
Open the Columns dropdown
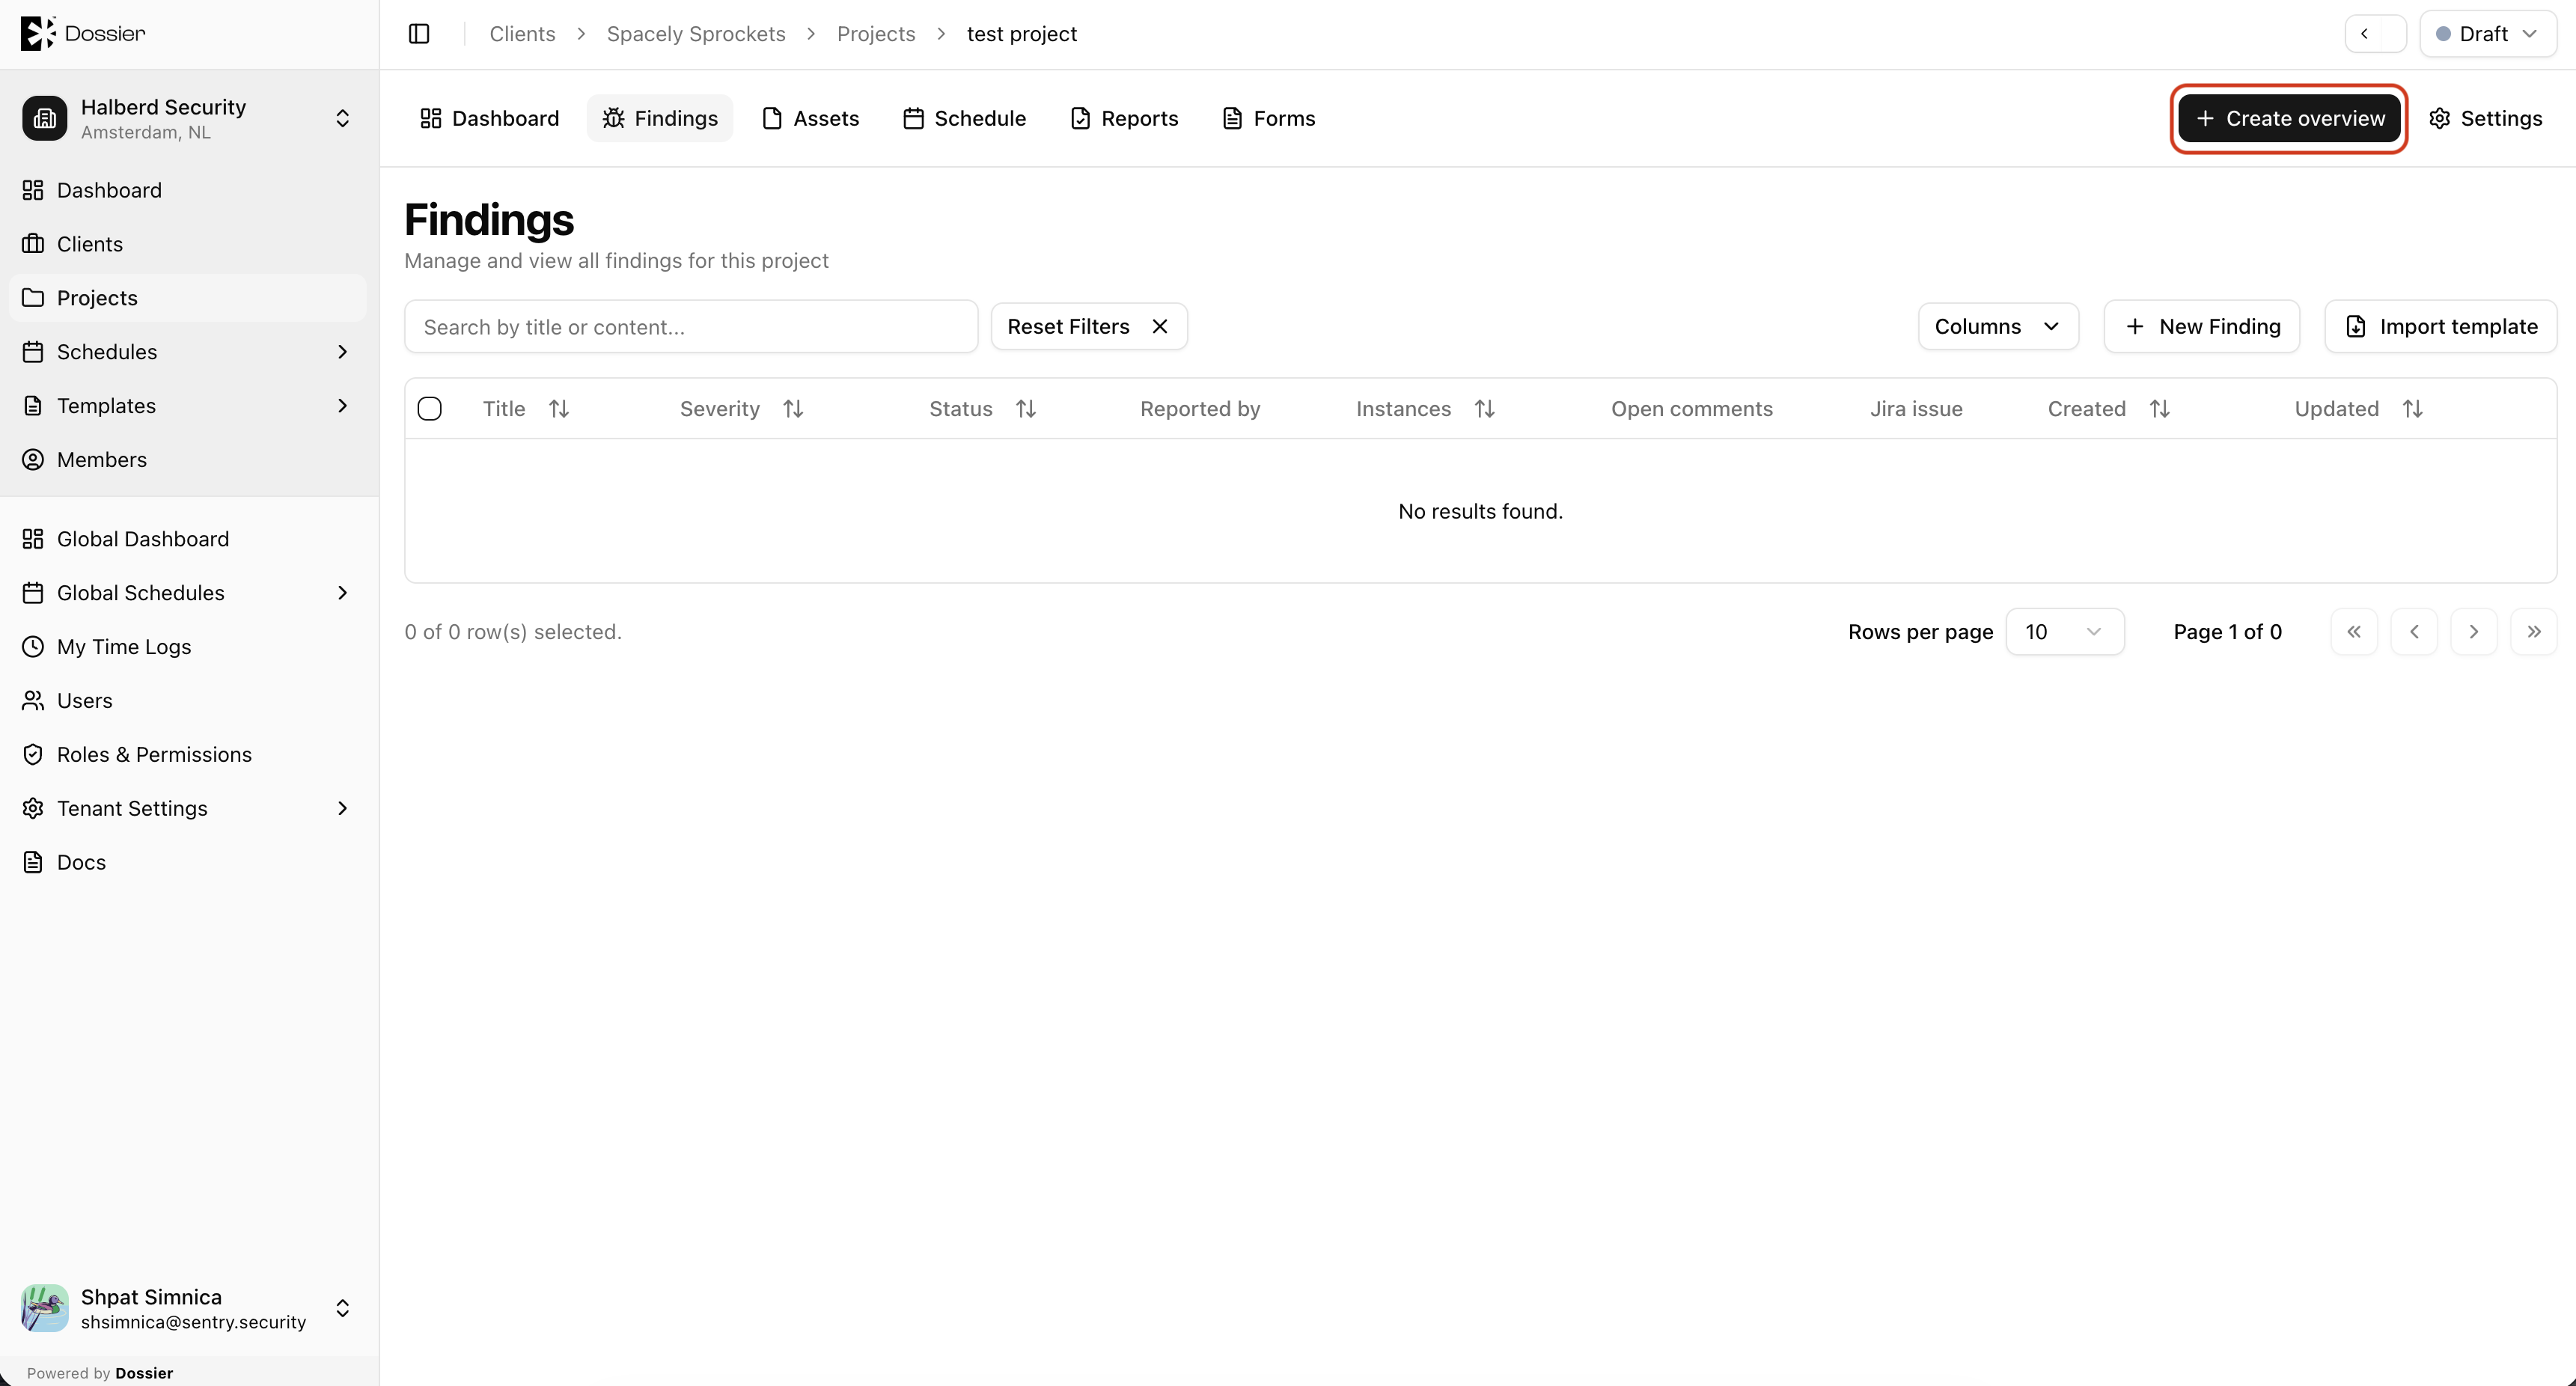(x=1998, y=327)
